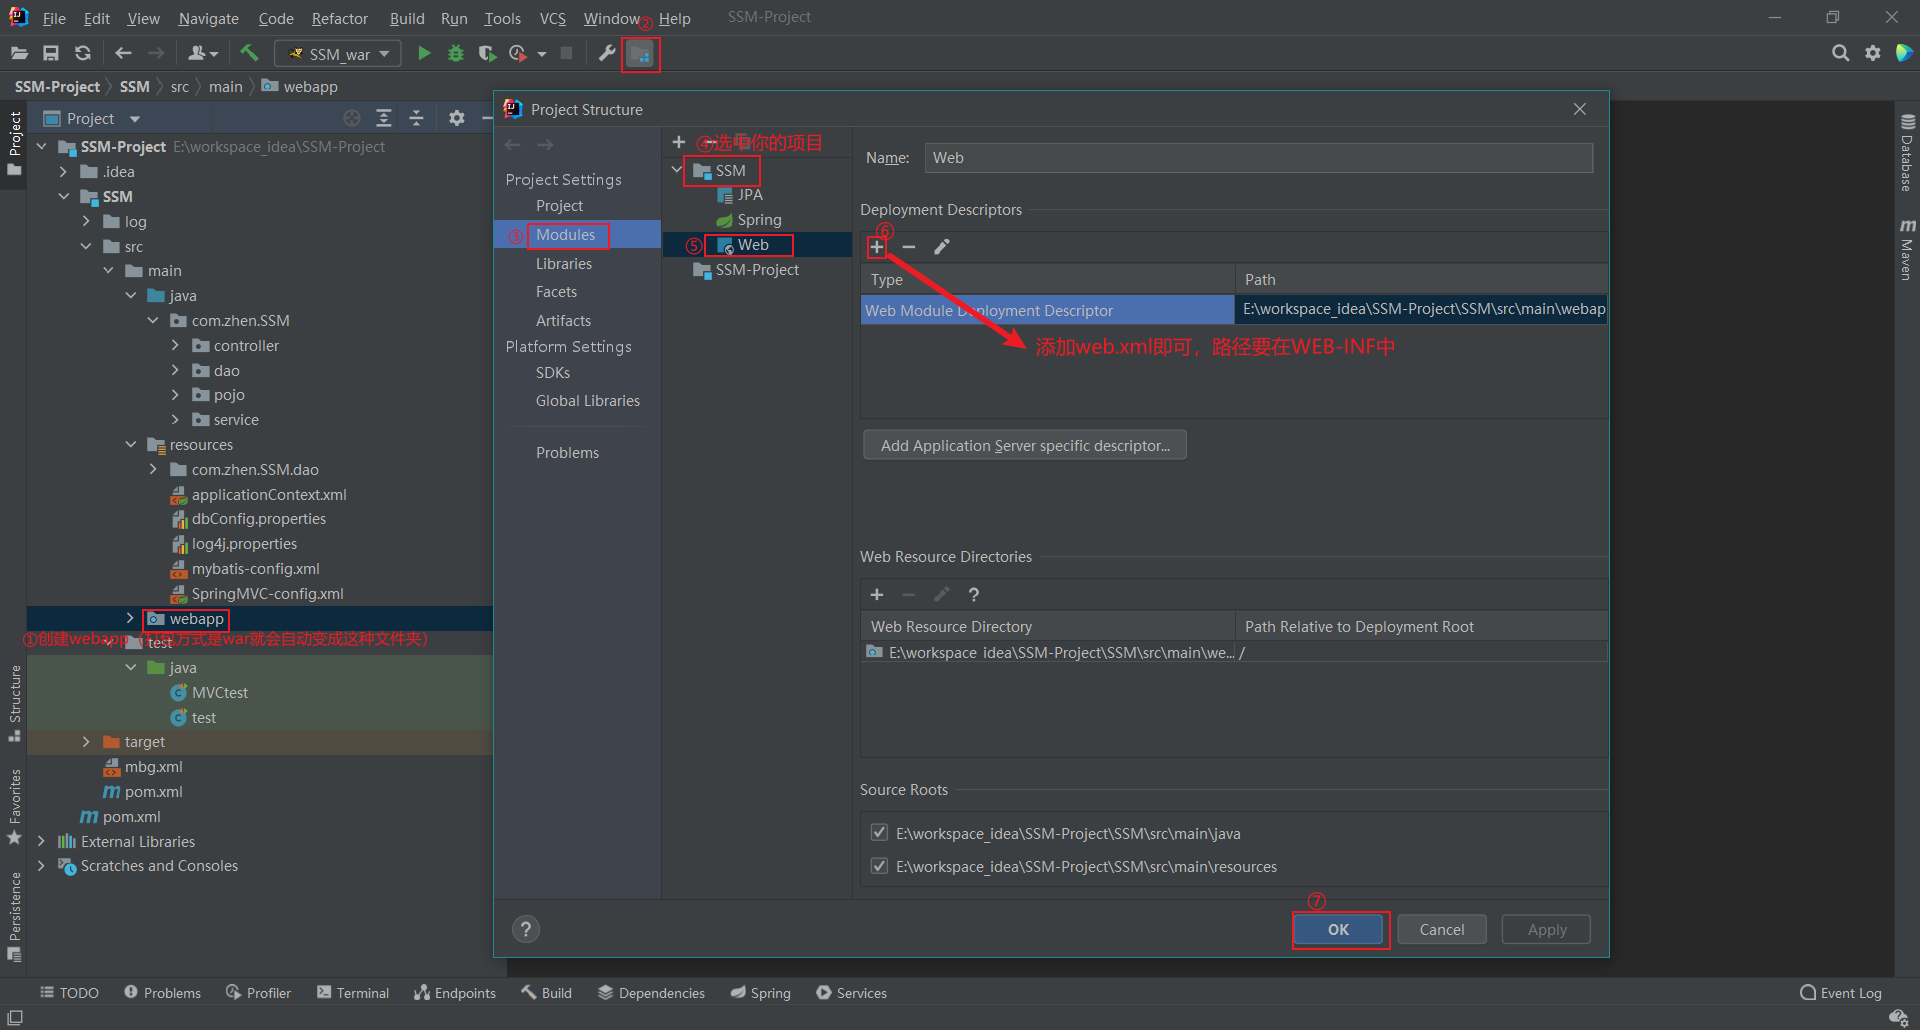Open the Services tool window tab
1920x1030 pixels.
coord(851,993)
